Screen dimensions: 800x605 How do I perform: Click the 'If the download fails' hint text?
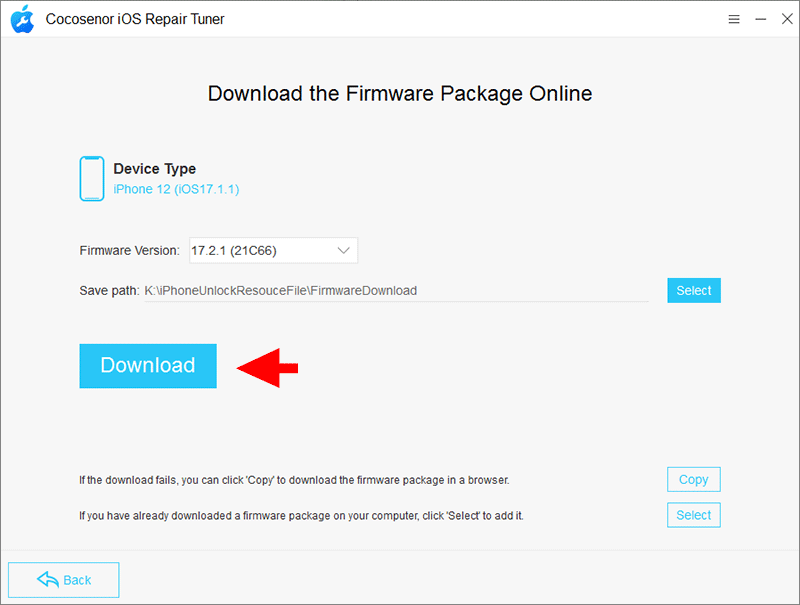[x=294, y=480]
